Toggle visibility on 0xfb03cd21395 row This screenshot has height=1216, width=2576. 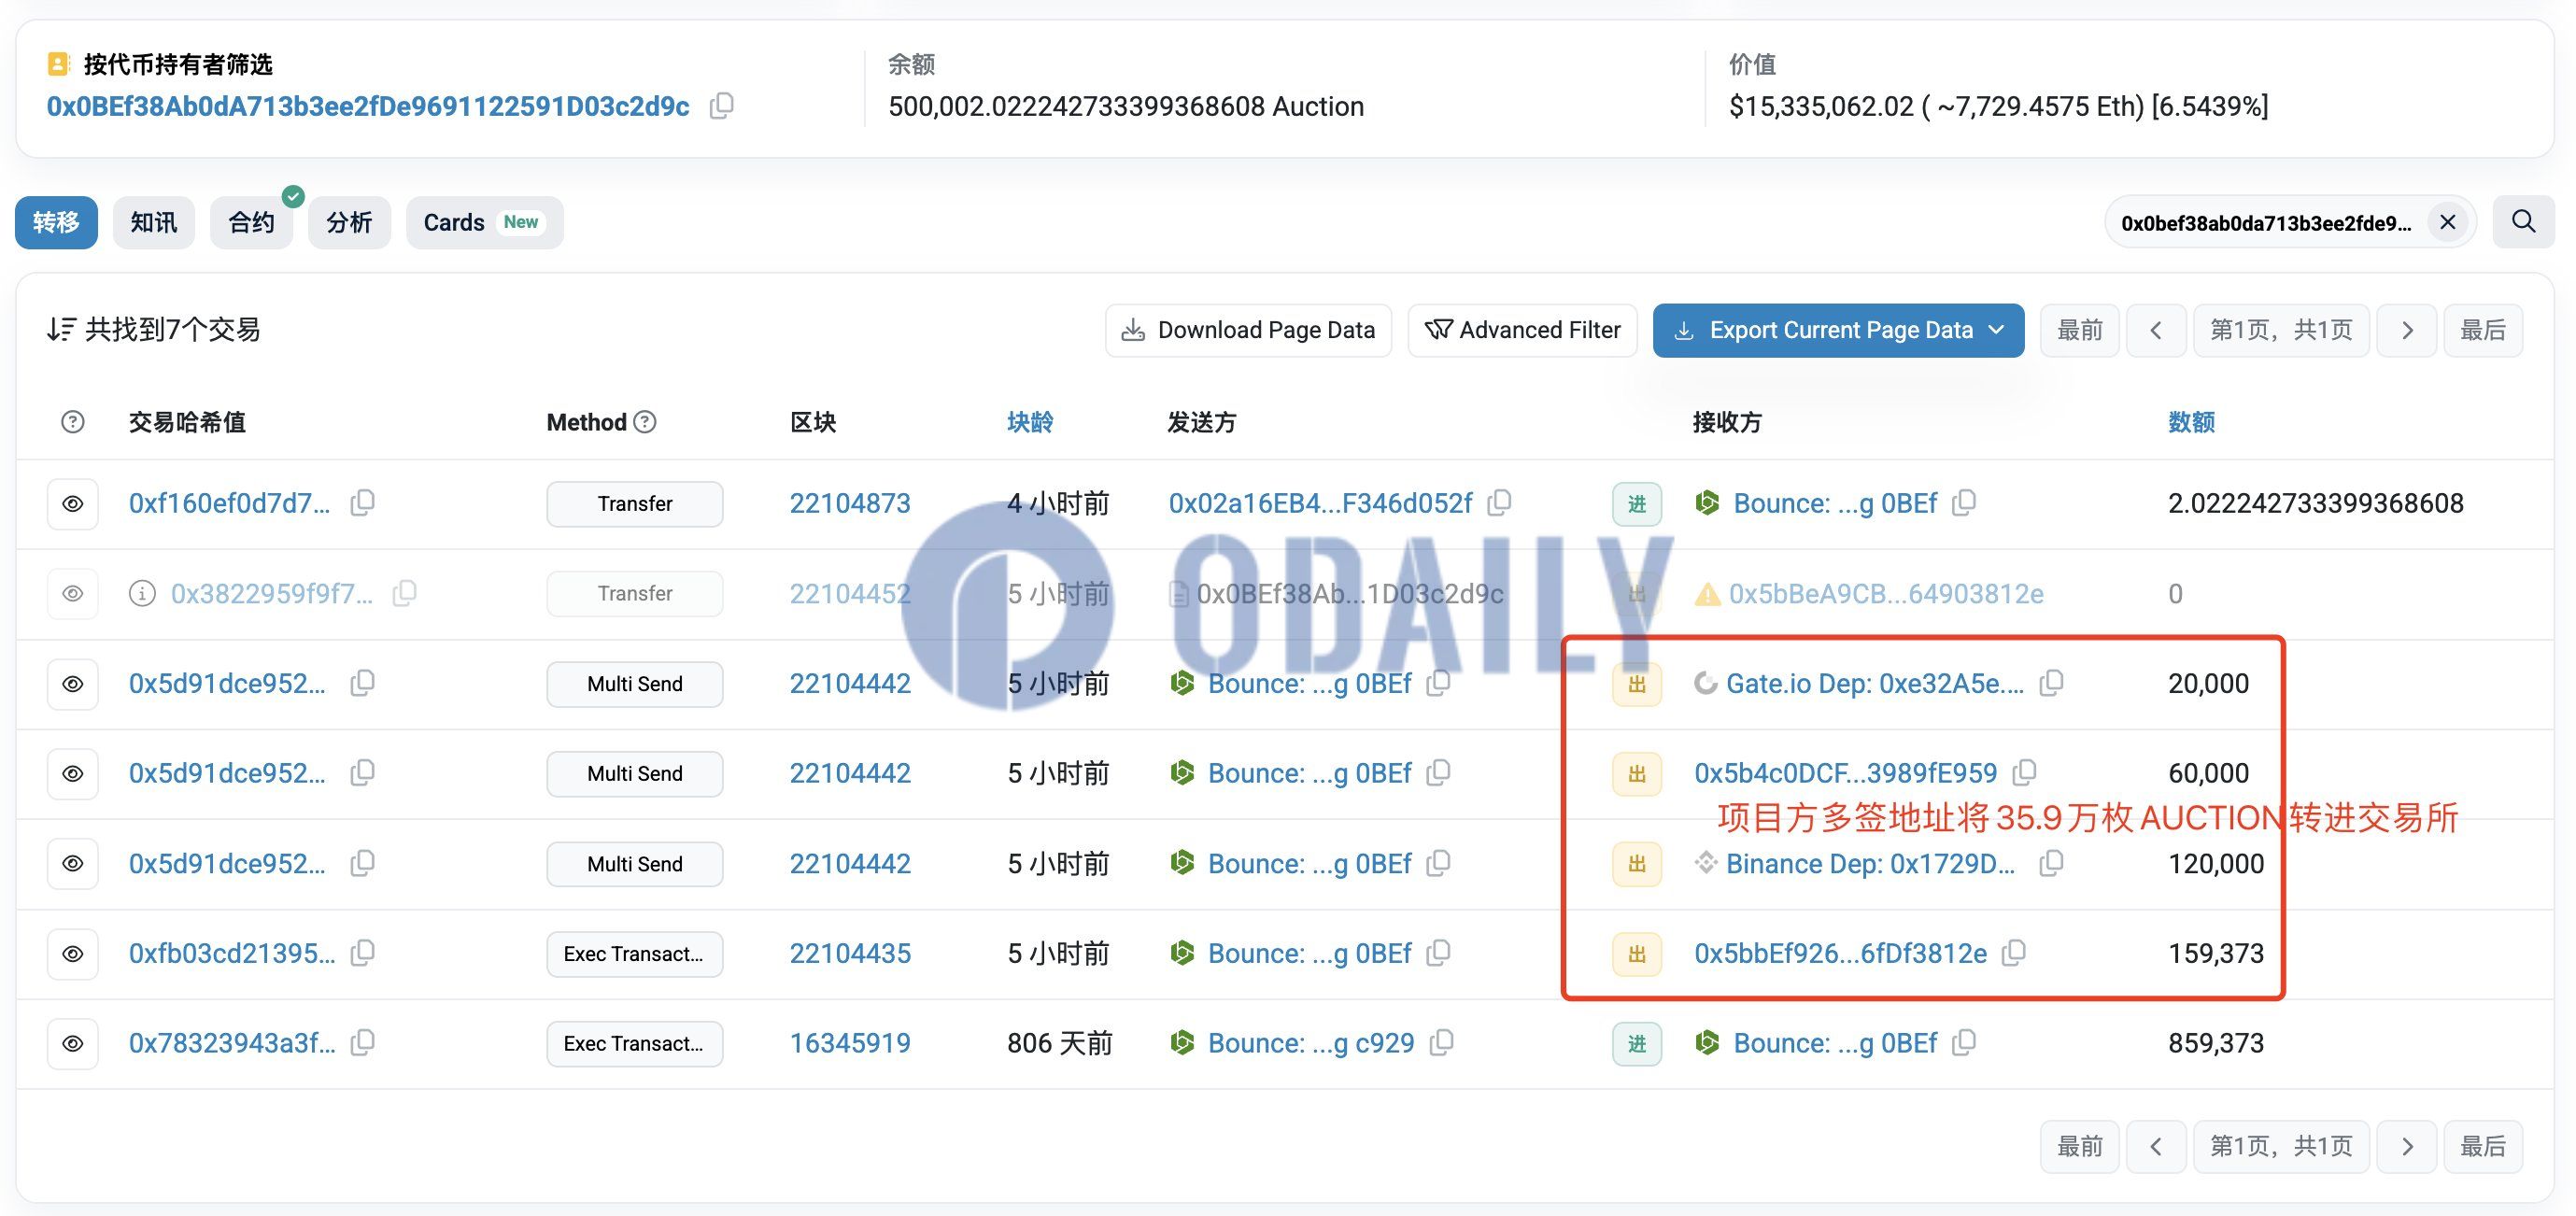pos(72,953)
